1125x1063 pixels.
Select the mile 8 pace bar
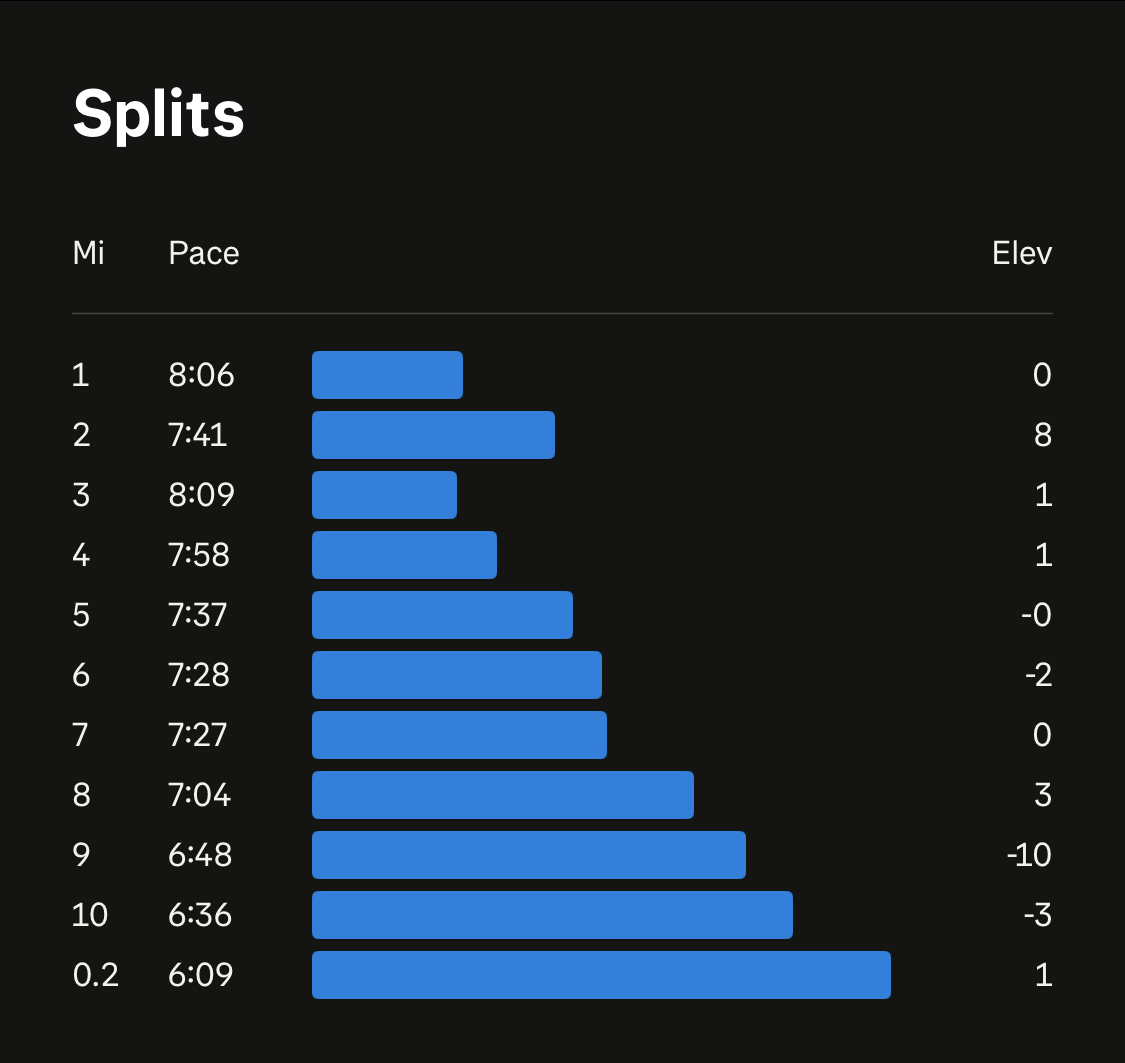(503, 795)
